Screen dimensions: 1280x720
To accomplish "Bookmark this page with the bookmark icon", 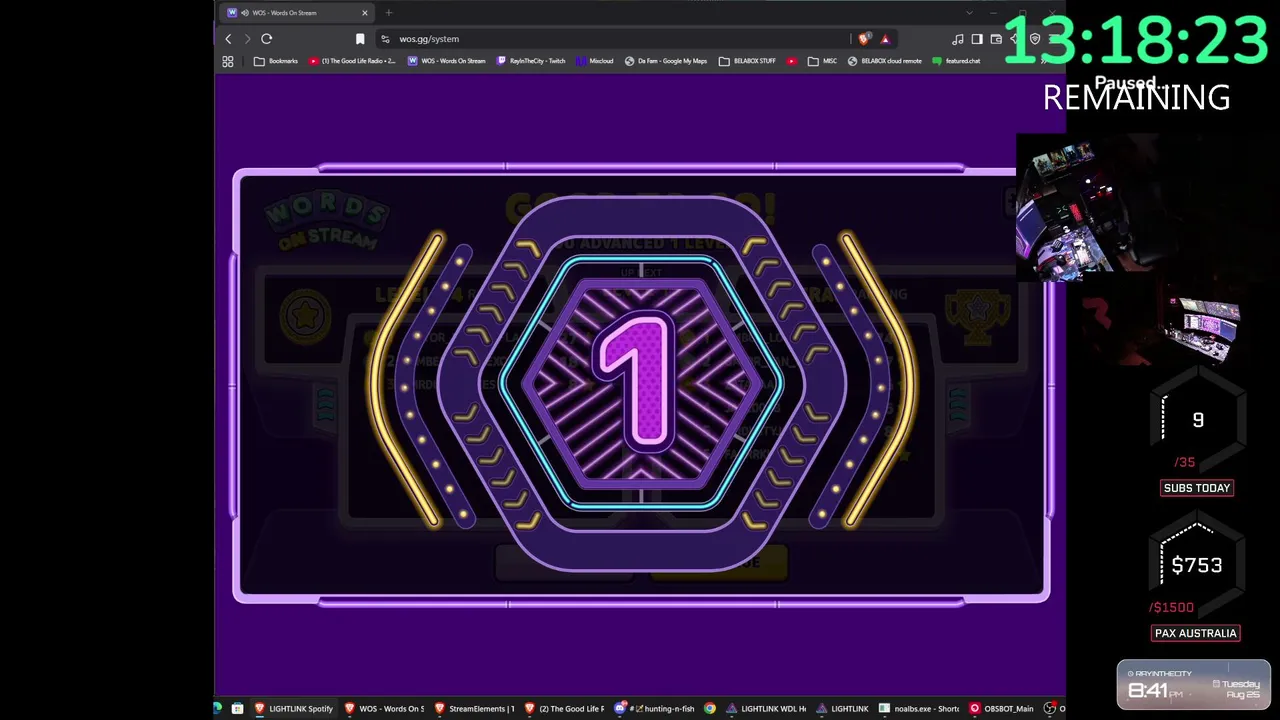I will 360,39.
